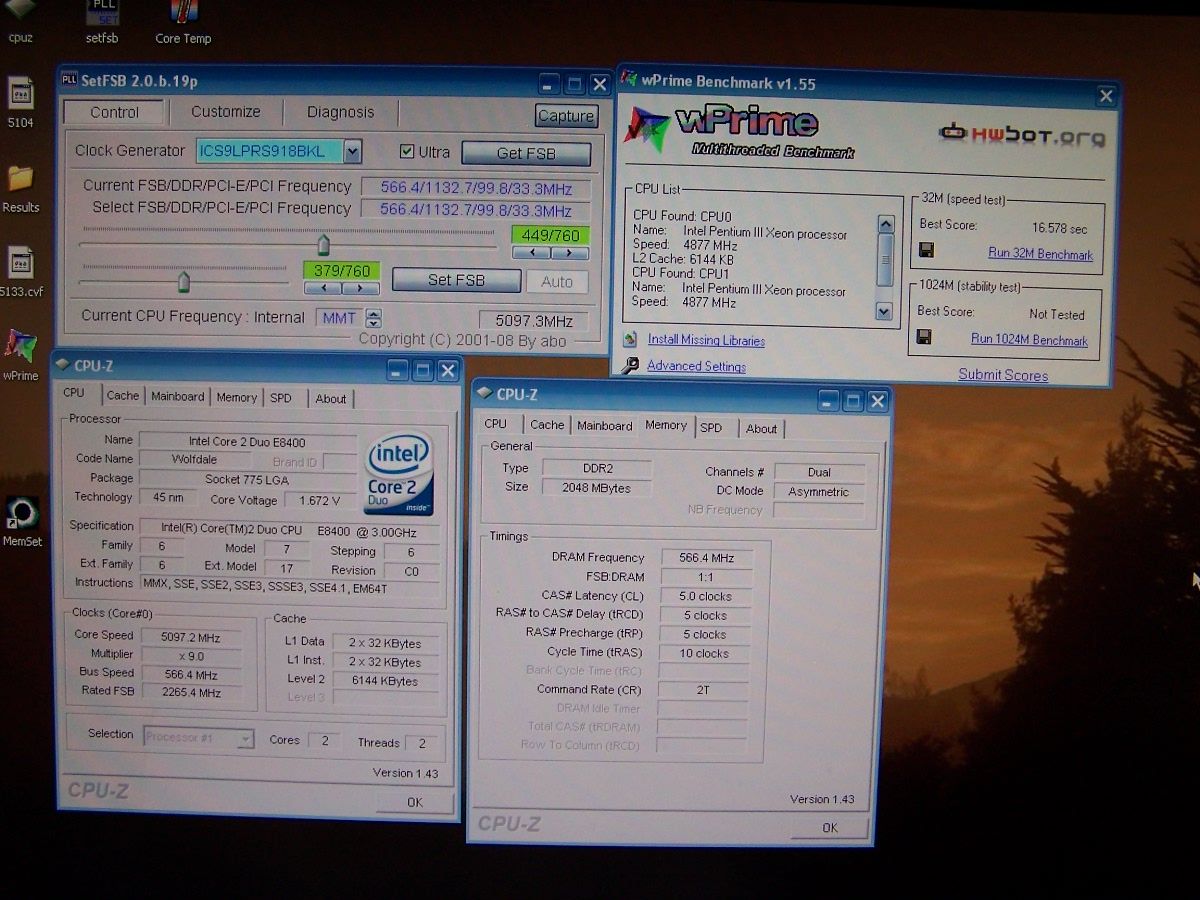Click the Core Voltage 1.672 V value
Viewport: 1200px width, 900px height.
[320, 500]
